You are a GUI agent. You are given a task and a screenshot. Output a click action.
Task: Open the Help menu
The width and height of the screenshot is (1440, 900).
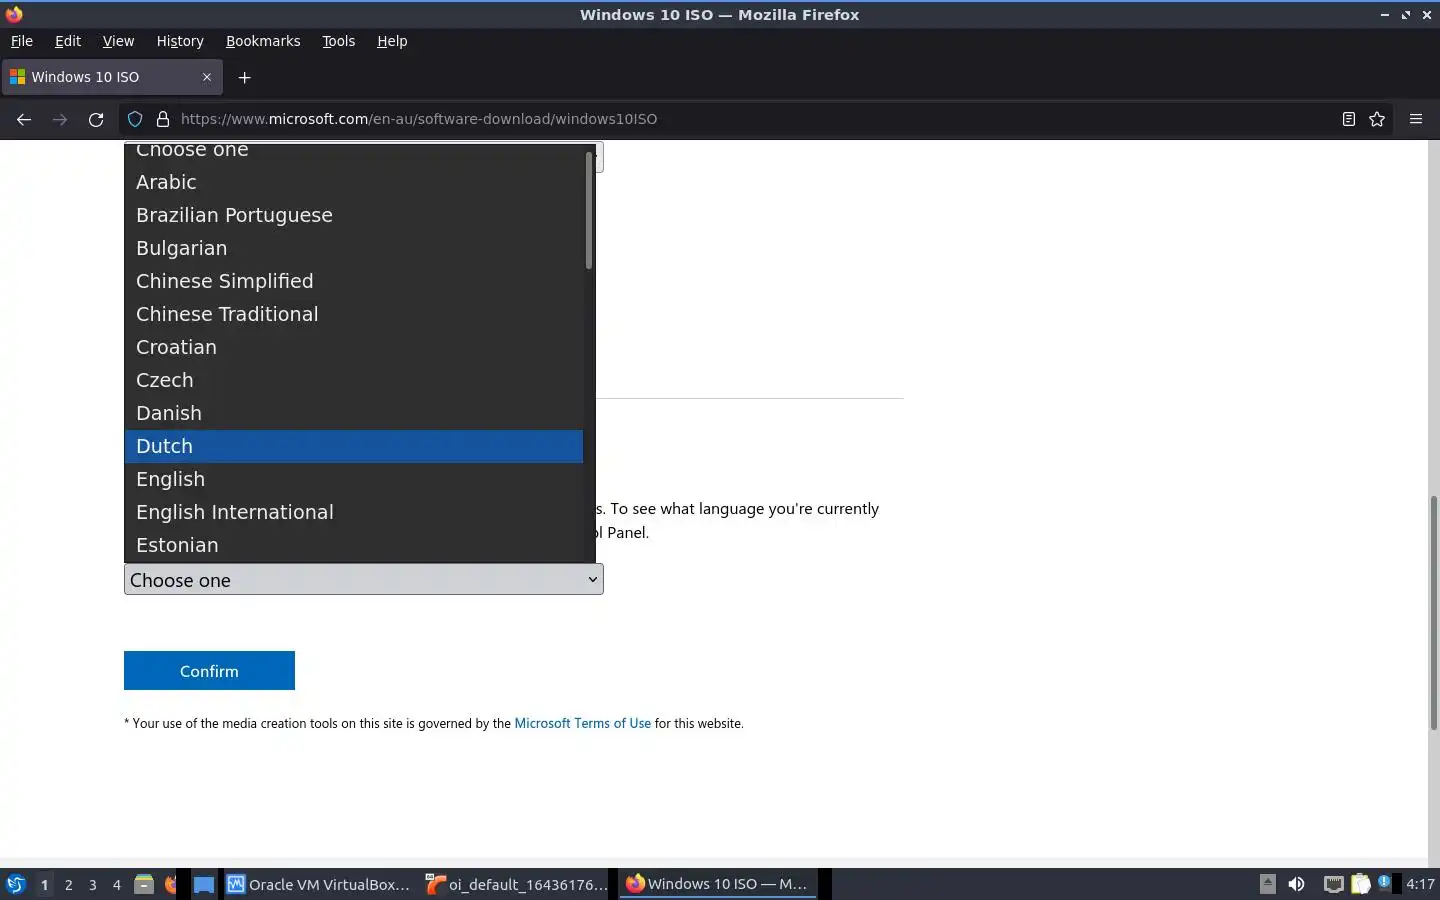392,41
